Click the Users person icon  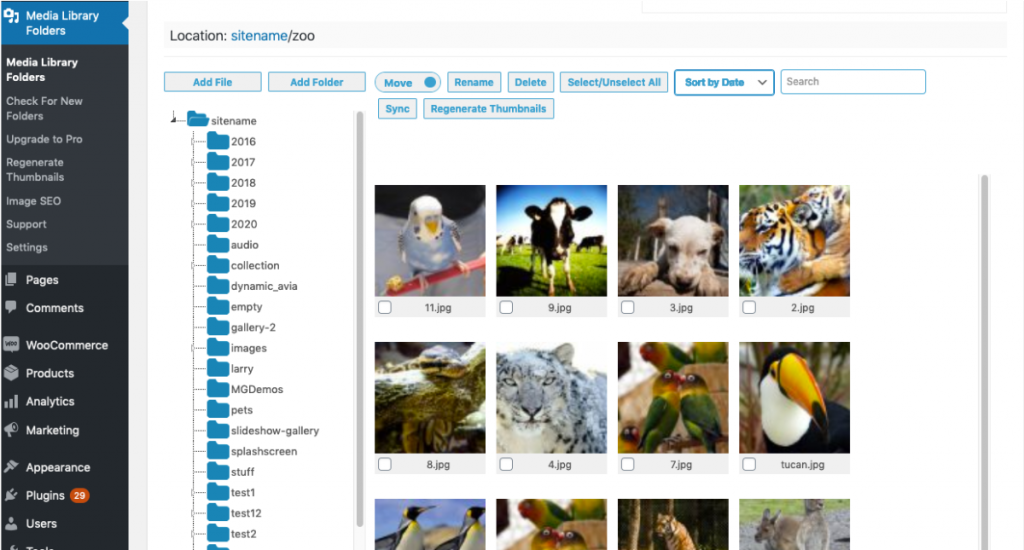(10, 523)
